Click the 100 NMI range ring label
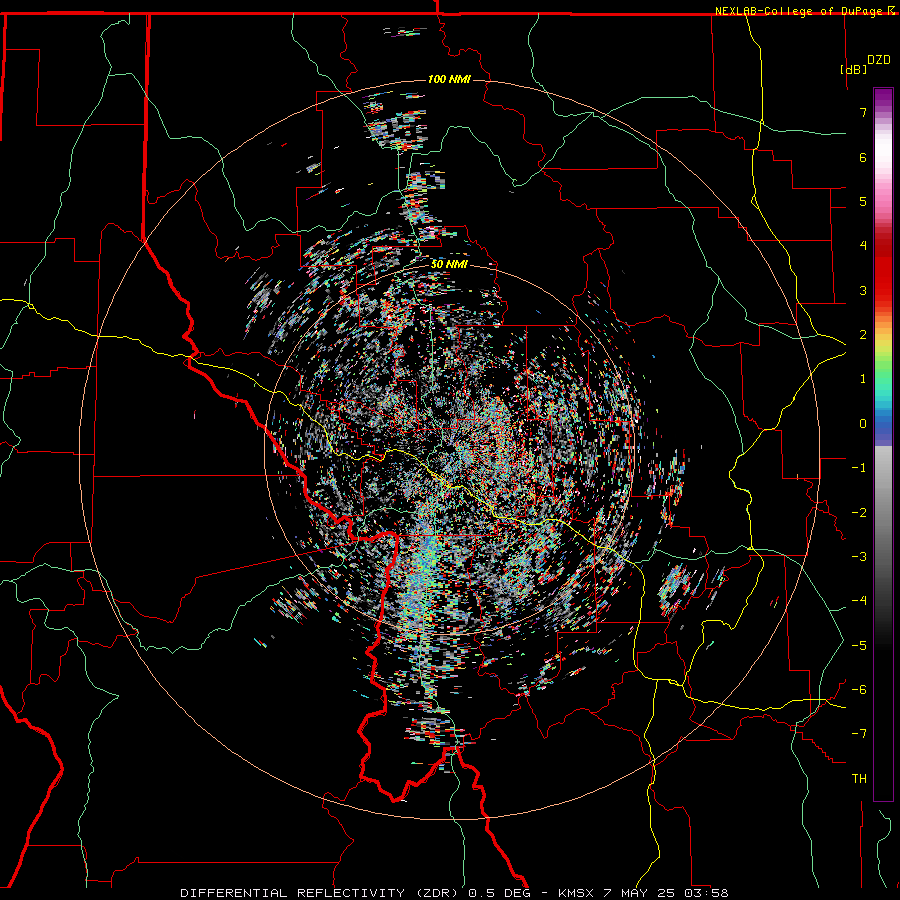 [x=449, y=79]
